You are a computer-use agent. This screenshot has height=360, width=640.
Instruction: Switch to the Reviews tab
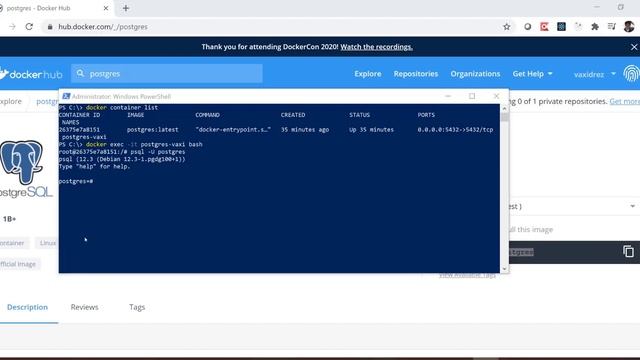point(84,307)
